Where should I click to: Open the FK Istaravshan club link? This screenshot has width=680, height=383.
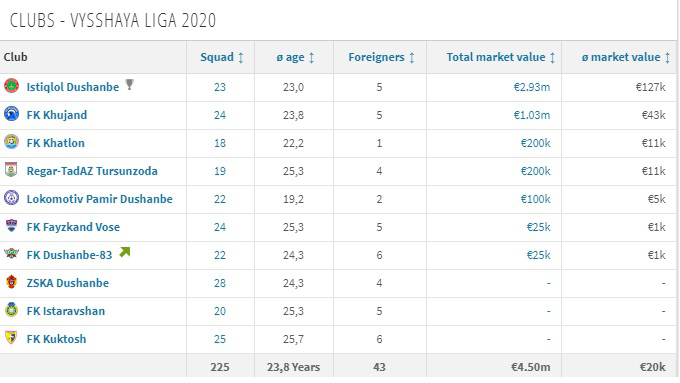(x=66, y=311)
